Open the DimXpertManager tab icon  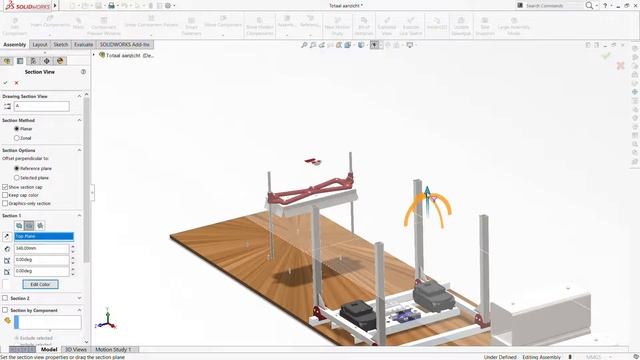click(x=47, y=61)
